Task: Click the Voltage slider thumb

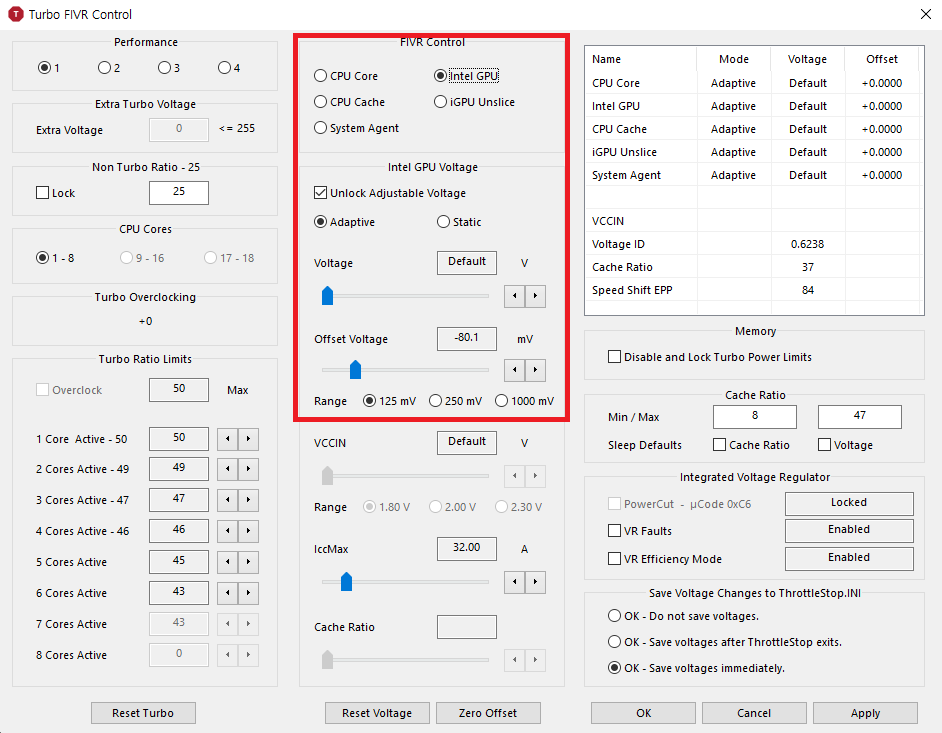Action: tap(327, 296)
